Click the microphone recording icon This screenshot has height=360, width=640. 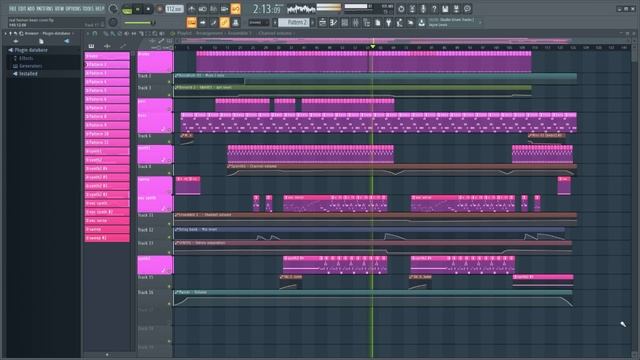click(x=423, y=9)
